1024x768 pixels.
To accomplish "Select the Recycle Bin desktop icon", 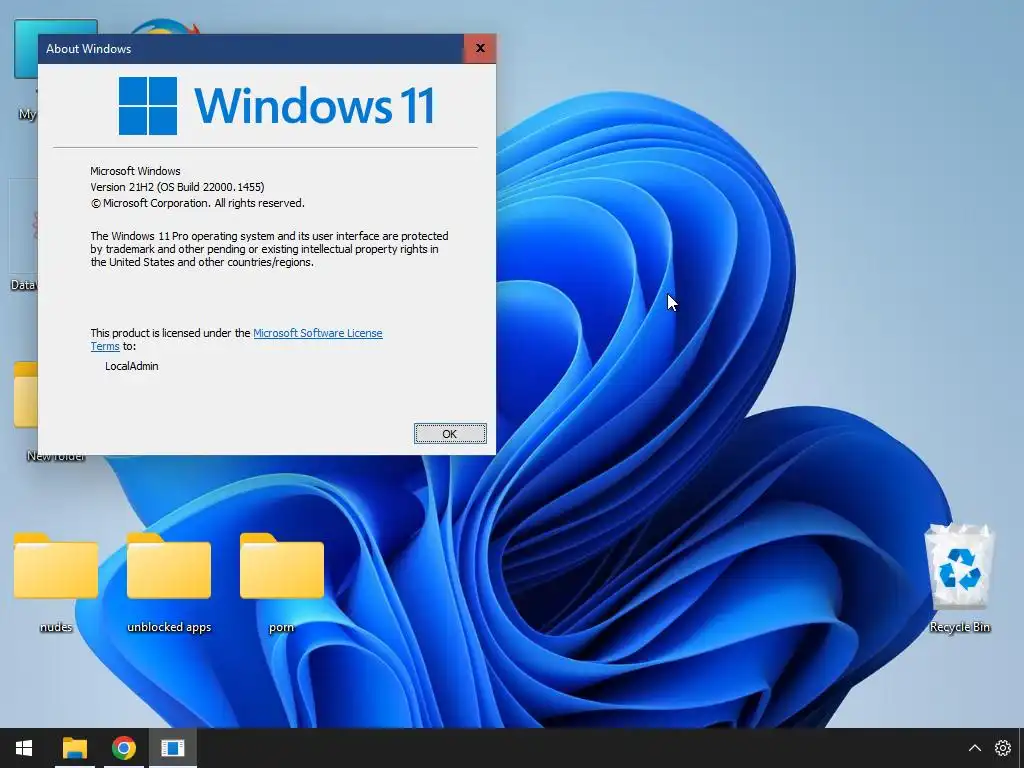I will (959, 579).
